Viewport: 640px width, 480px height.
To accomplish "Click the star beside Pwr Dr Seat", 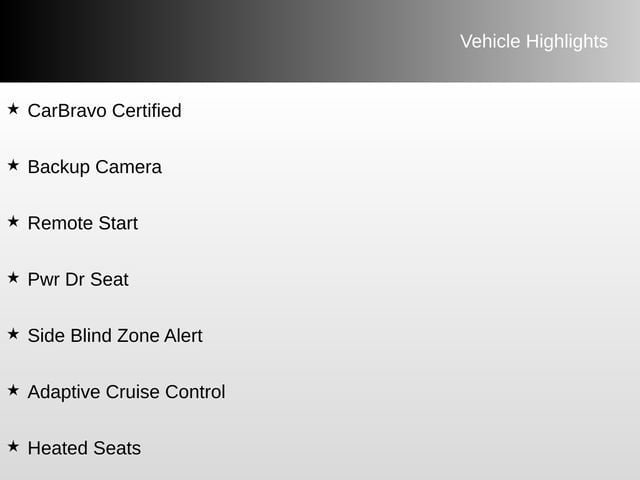I will pyautogui.click(x=13, y=277).
